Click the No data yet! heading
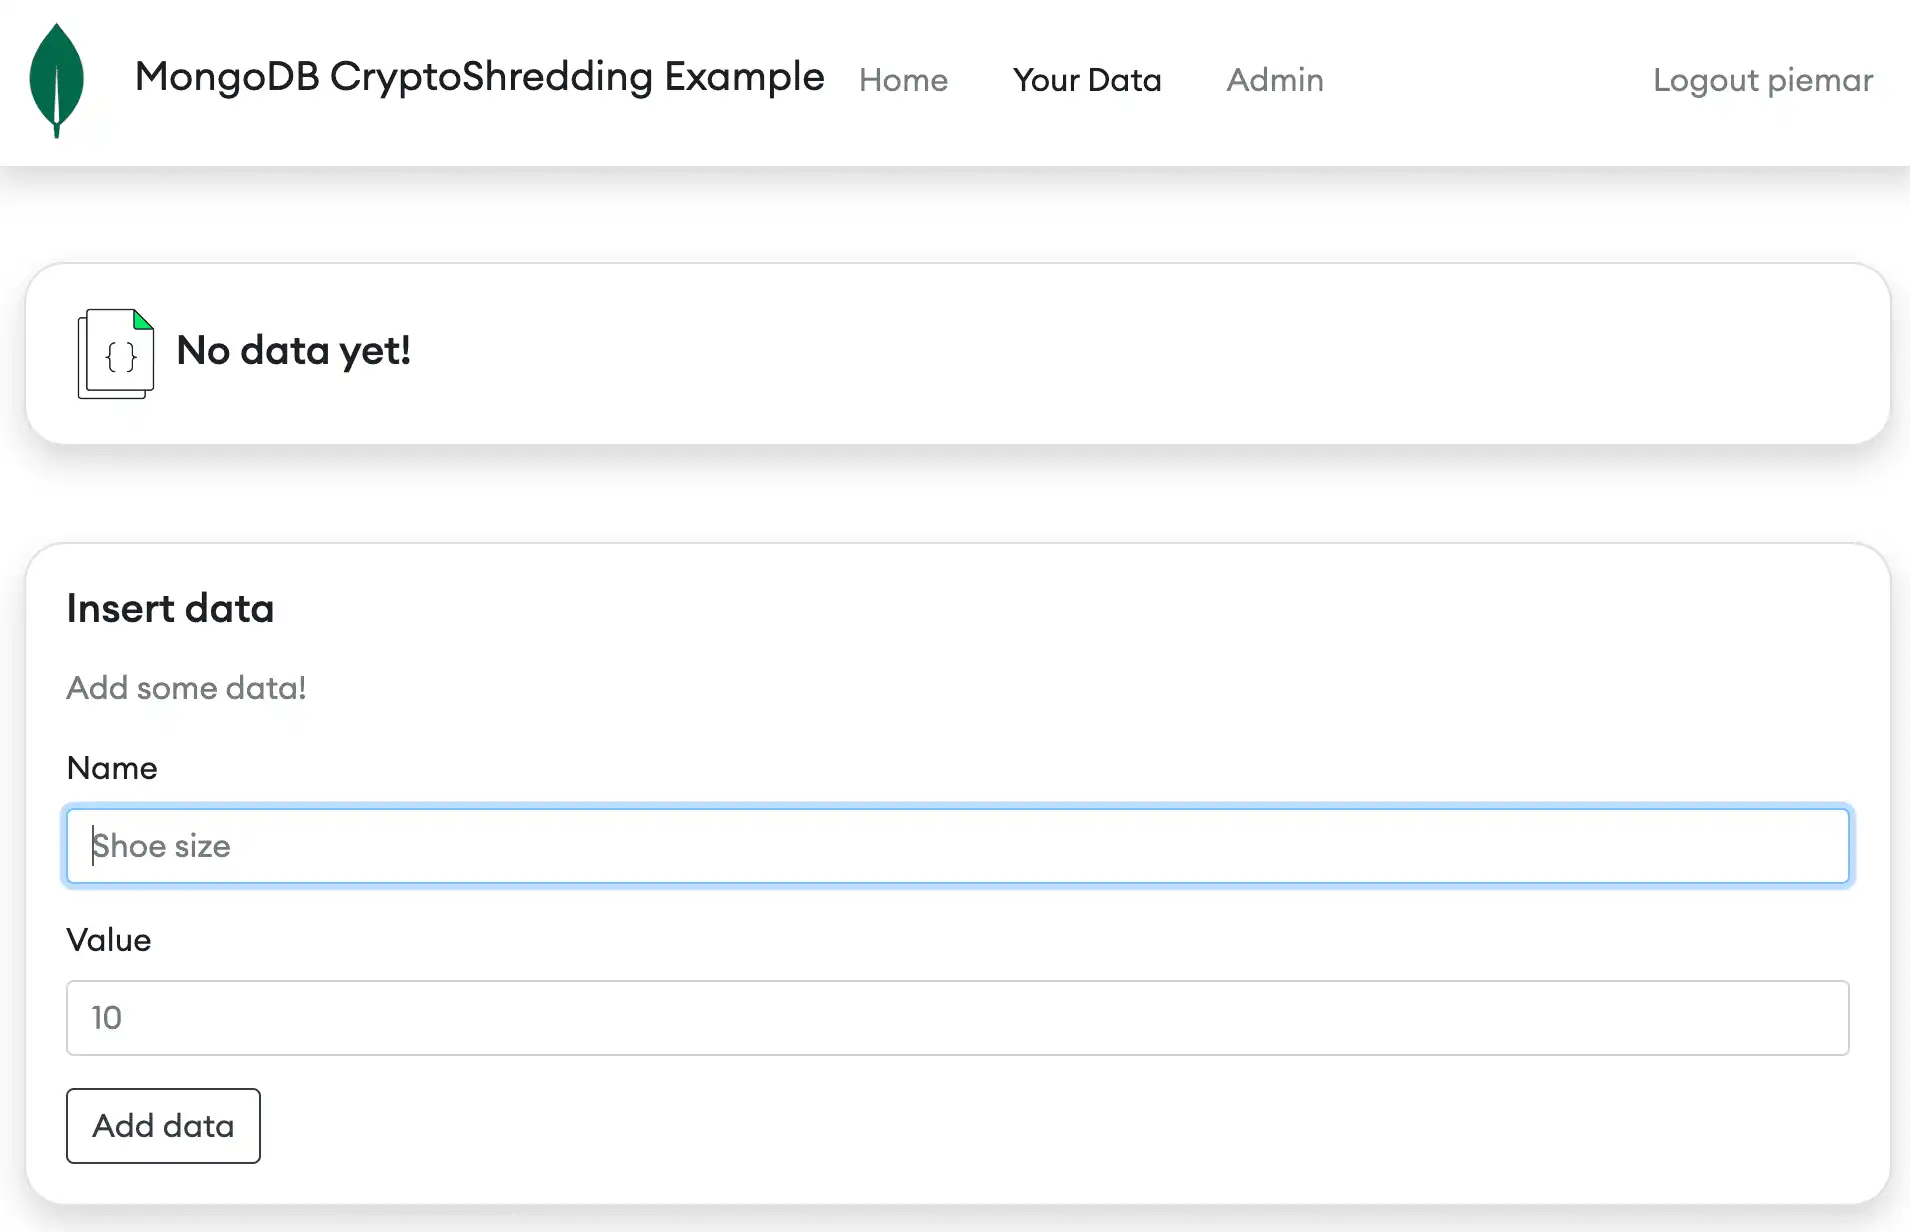This screenshot has width=1910, height=1232. [x=292, y=350]
